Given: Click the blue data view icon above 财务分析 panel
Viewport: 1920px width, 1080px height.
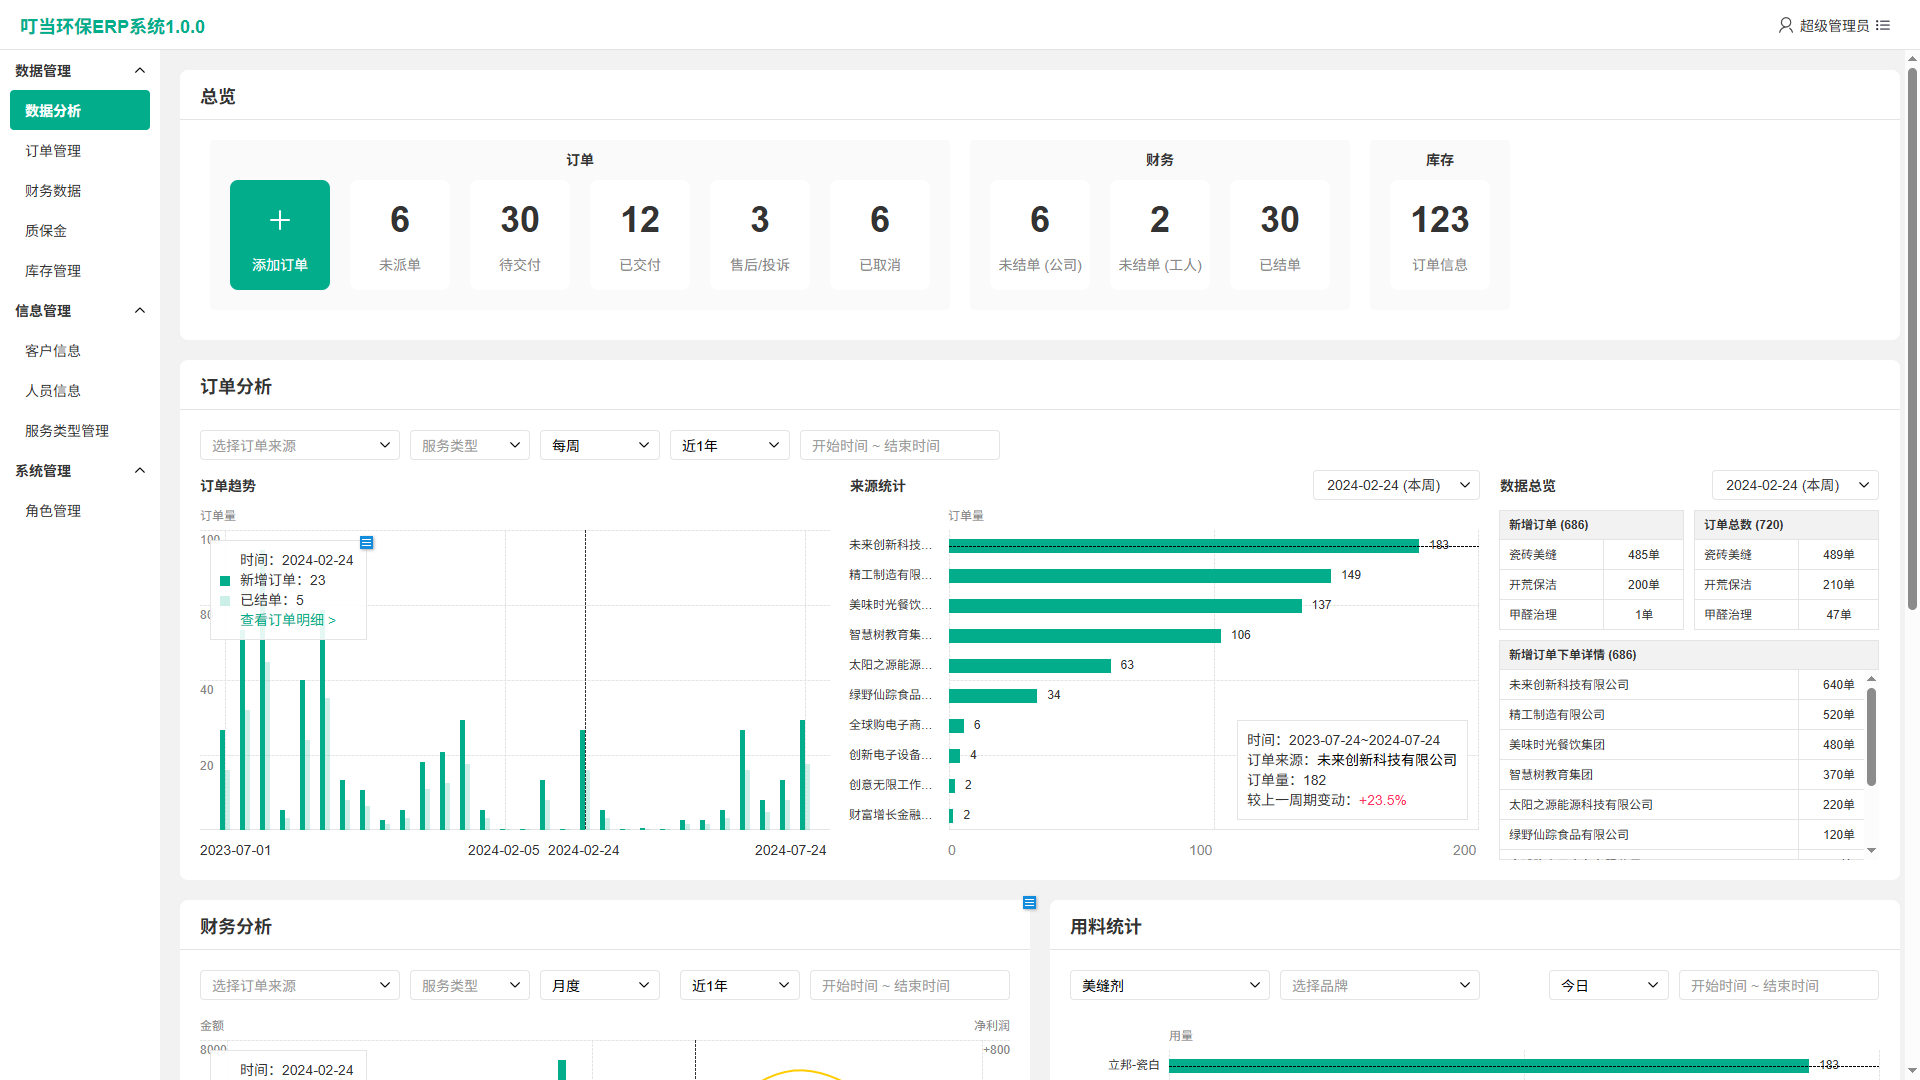Looking at the screenshot, I should coord(1029,902).
